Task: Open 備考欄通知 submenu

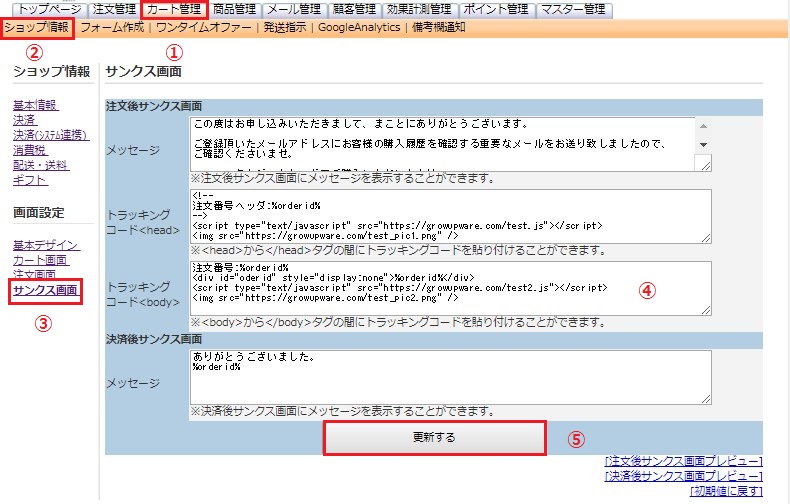Action: coord(439,27)
